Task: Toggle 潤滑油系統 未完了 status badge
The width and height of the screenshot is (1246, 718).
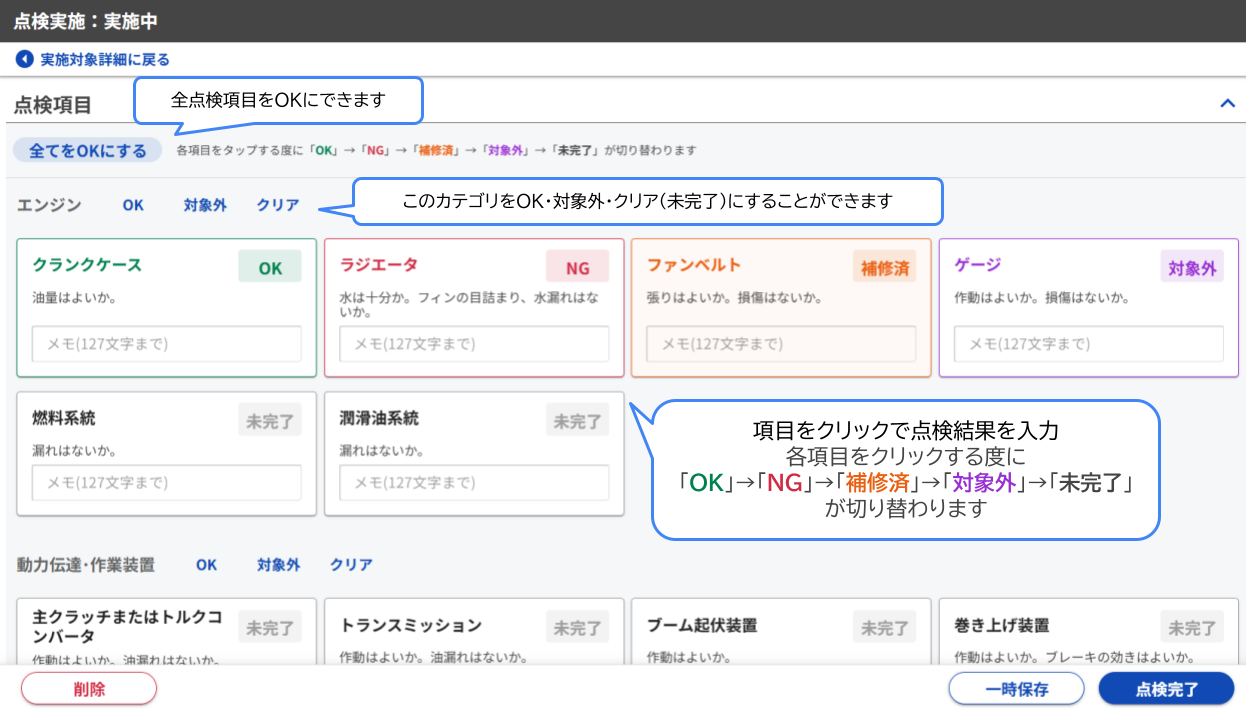Action: pyautogui.click(x=577, y=420)
